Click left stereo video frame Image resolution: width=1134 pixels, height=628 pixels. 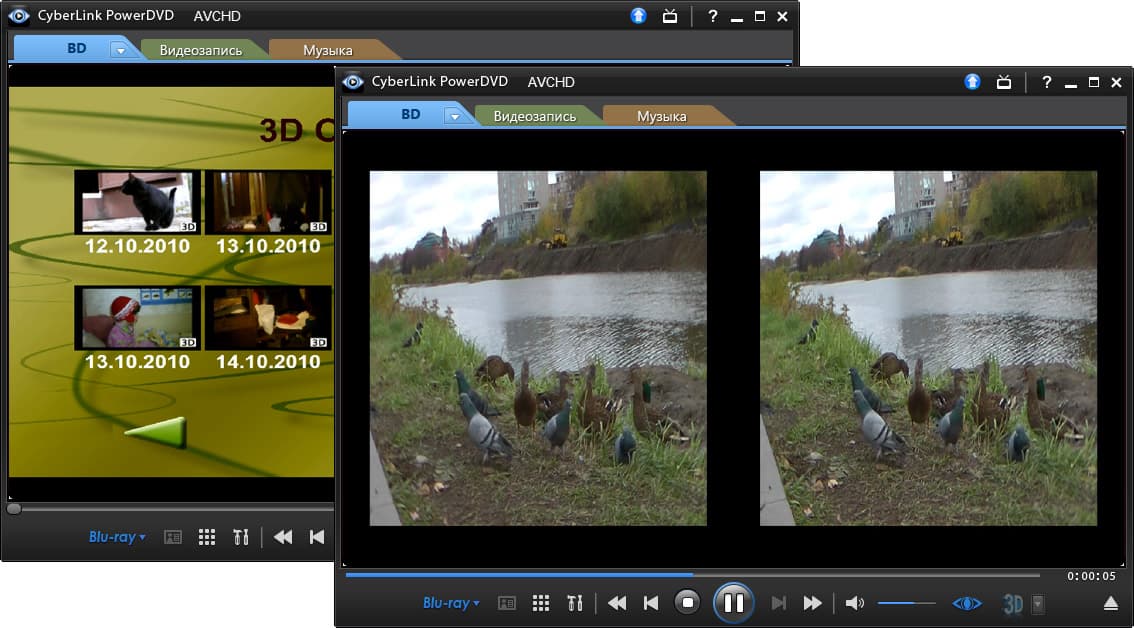coord(538,348)
